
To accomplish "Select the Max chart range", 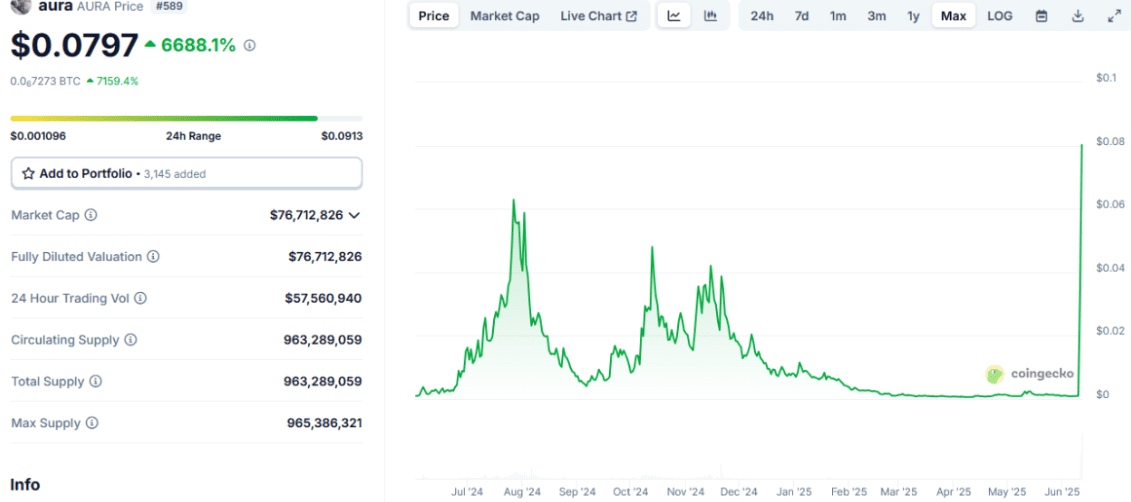I will pyautogui.click(x=954, y=16).
